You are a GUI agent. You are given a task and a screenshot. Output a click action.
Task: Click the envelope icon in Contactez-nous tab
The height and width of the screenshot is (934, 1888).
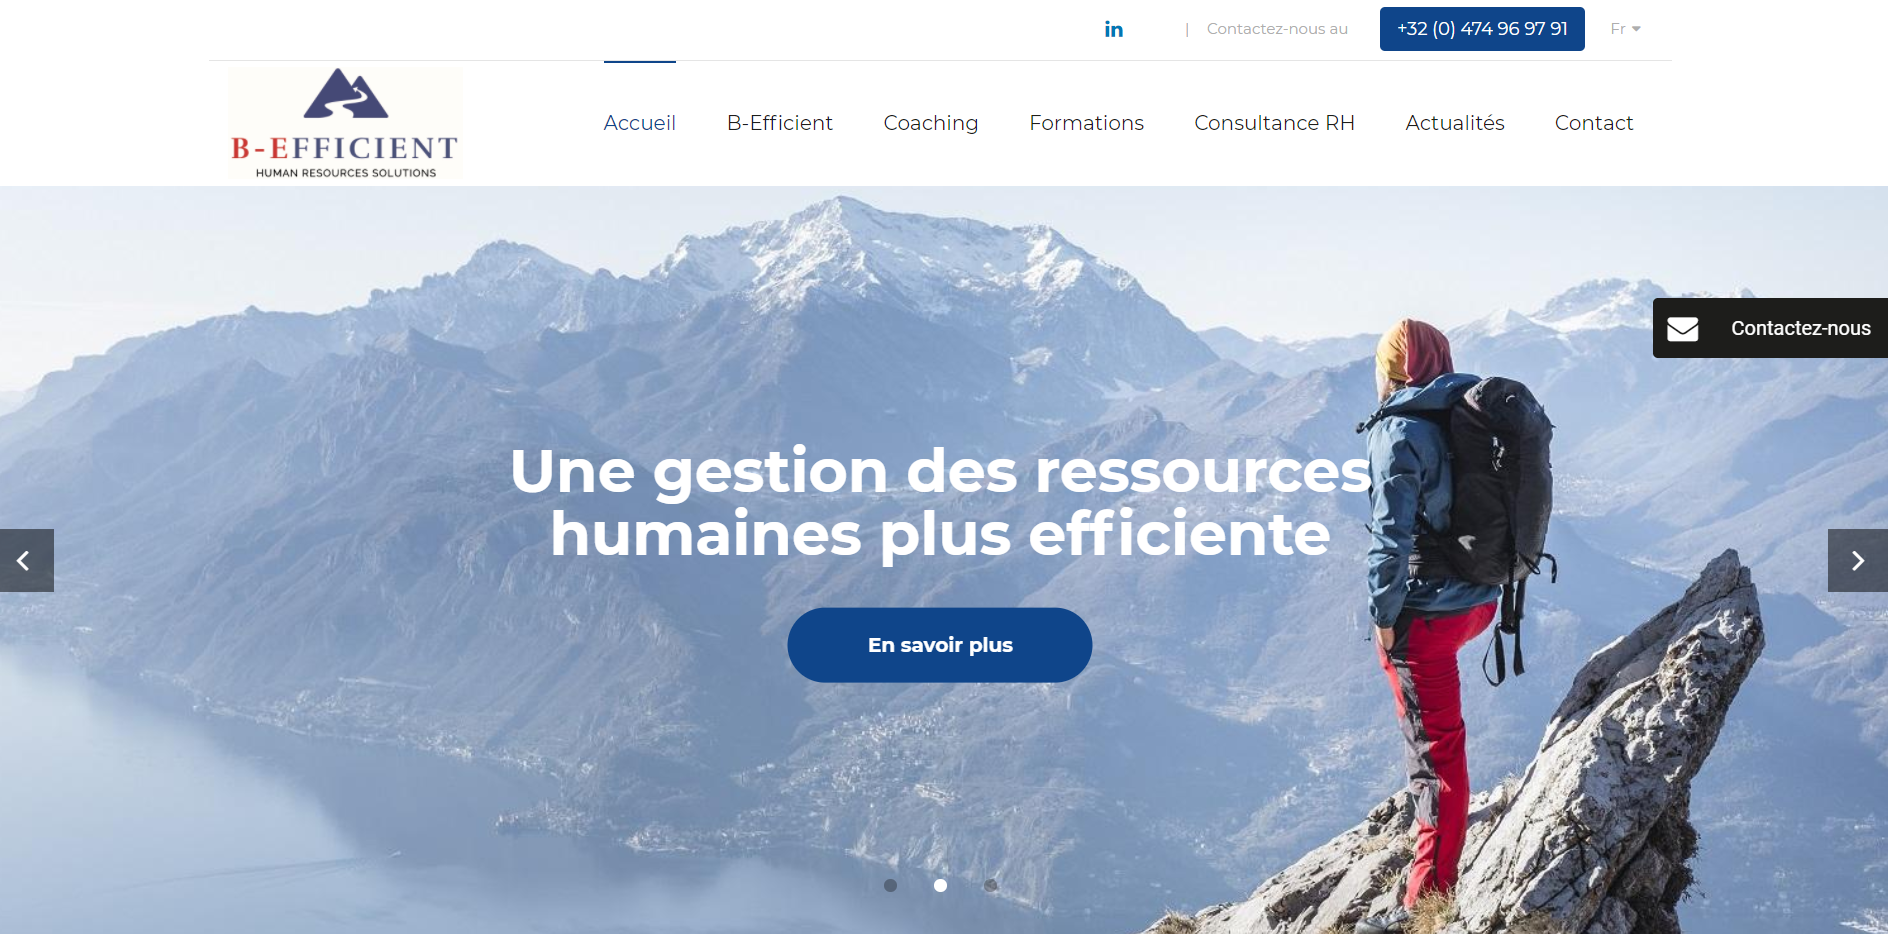[1683, 329]
